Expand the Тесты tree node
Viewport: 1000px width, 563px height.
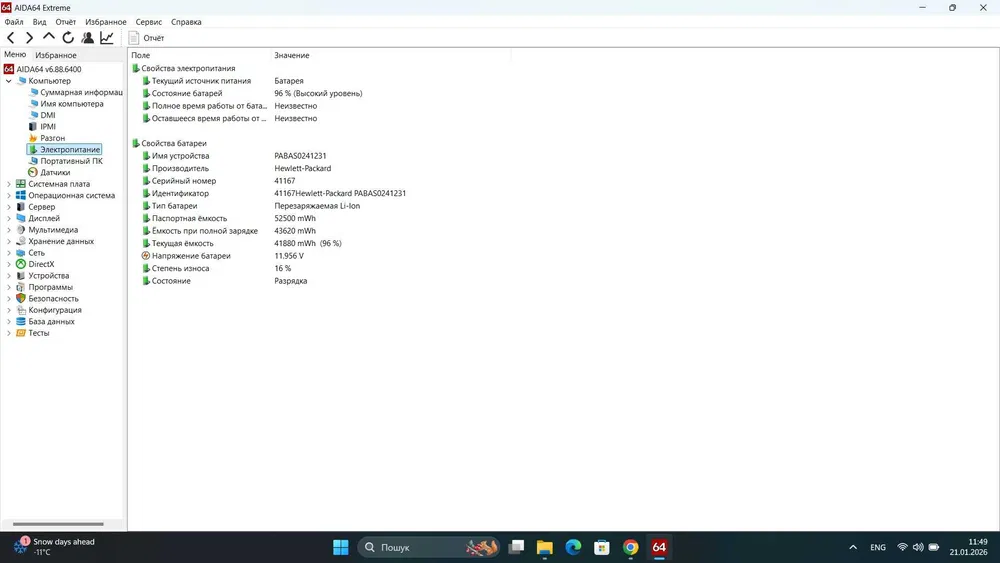point(9,333)
